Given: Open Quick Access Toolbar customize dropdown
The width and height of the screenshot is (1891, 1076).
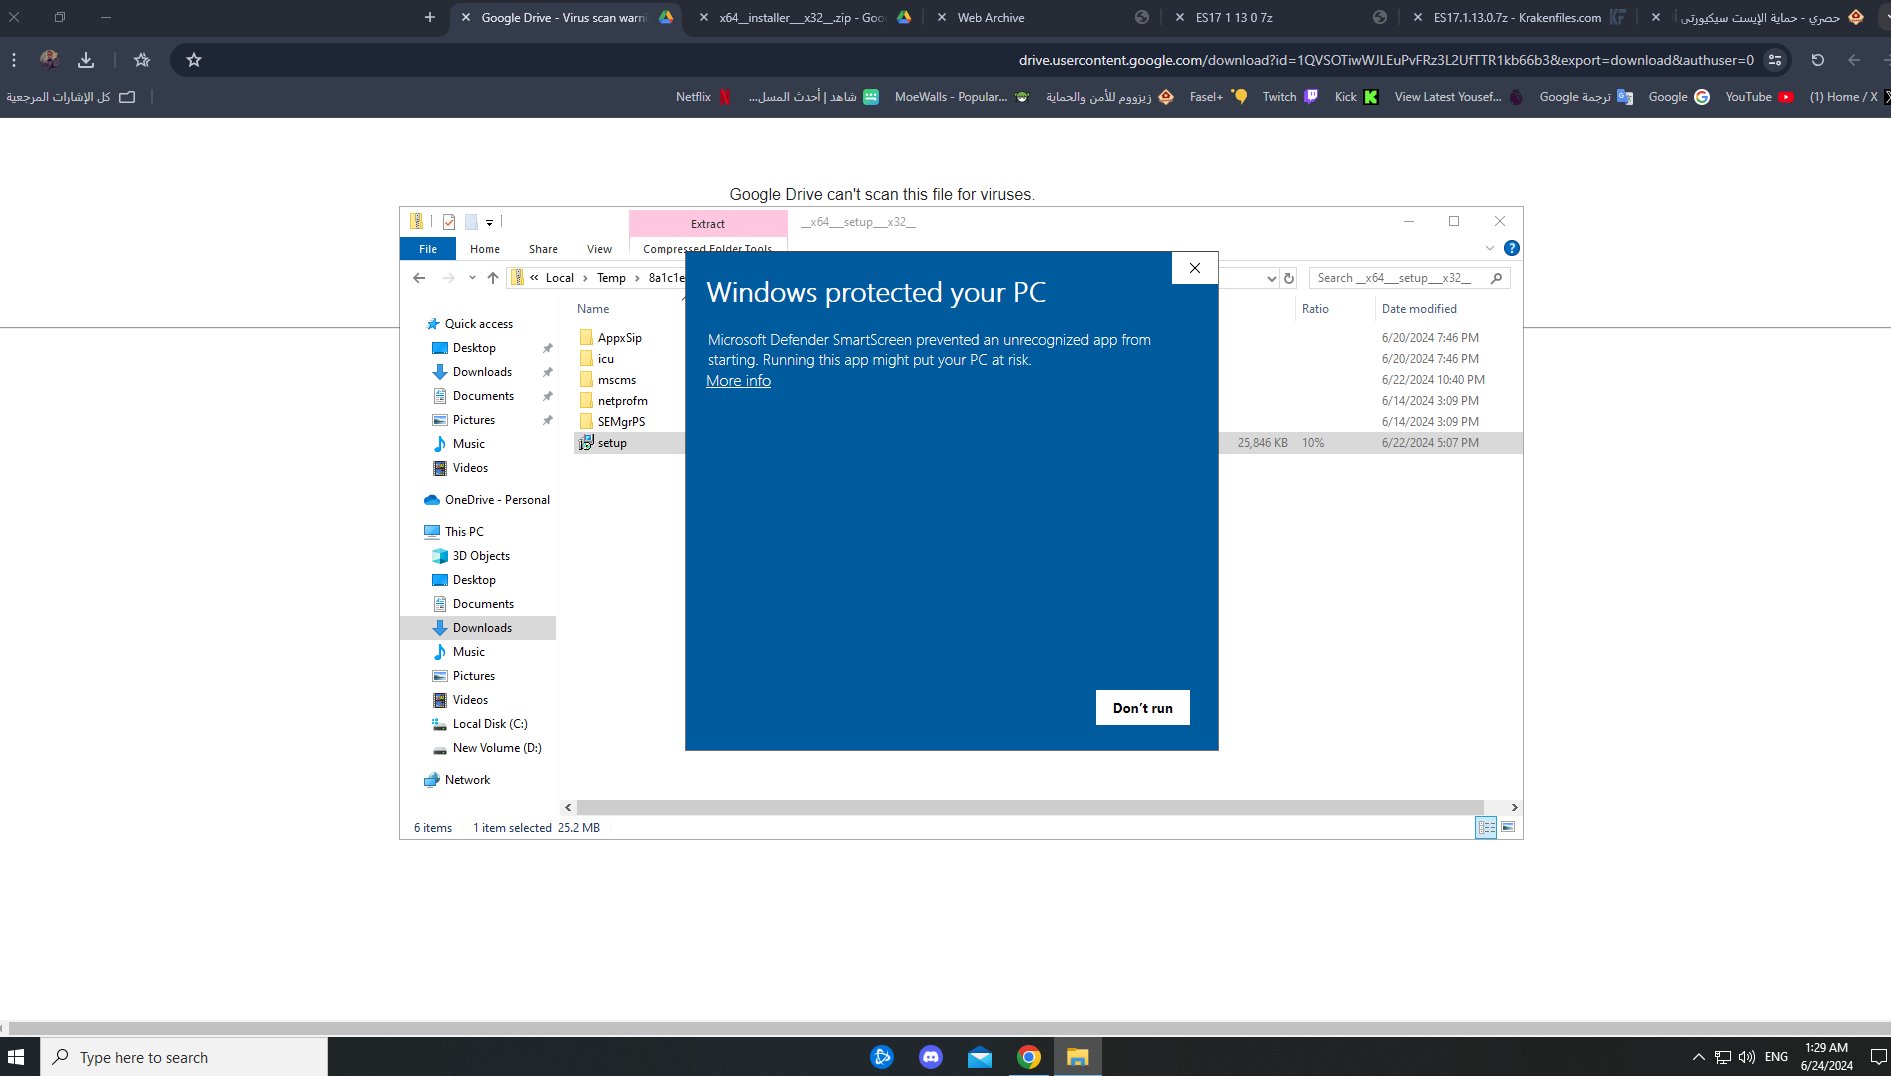Looking at the screenshot, I should [489, 222].
